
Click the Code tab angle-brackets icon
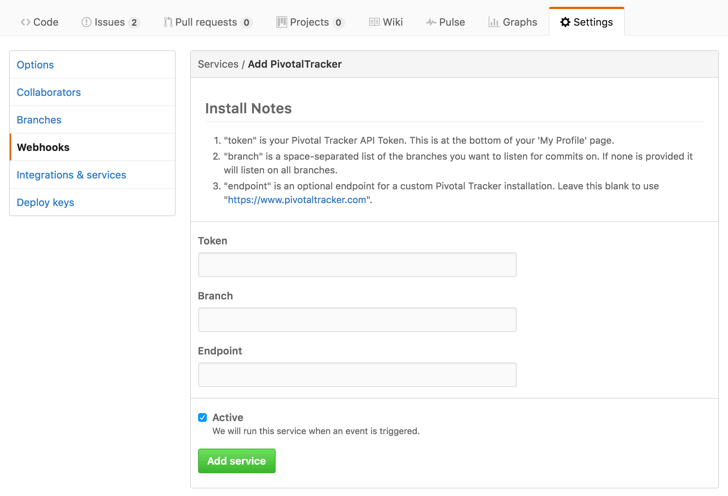coord(26,22)
